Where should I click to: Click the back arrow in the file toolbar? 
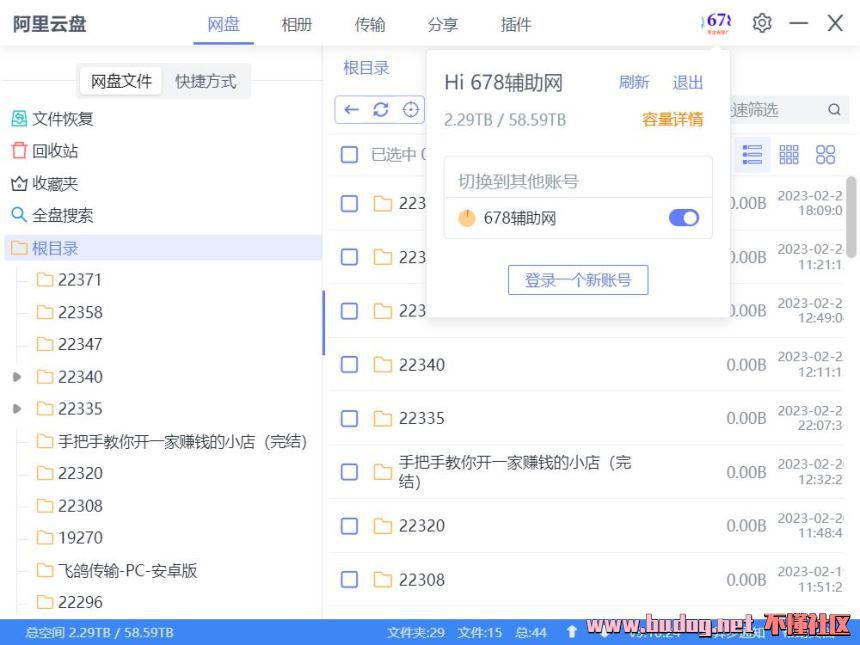[x=351, y=110]
